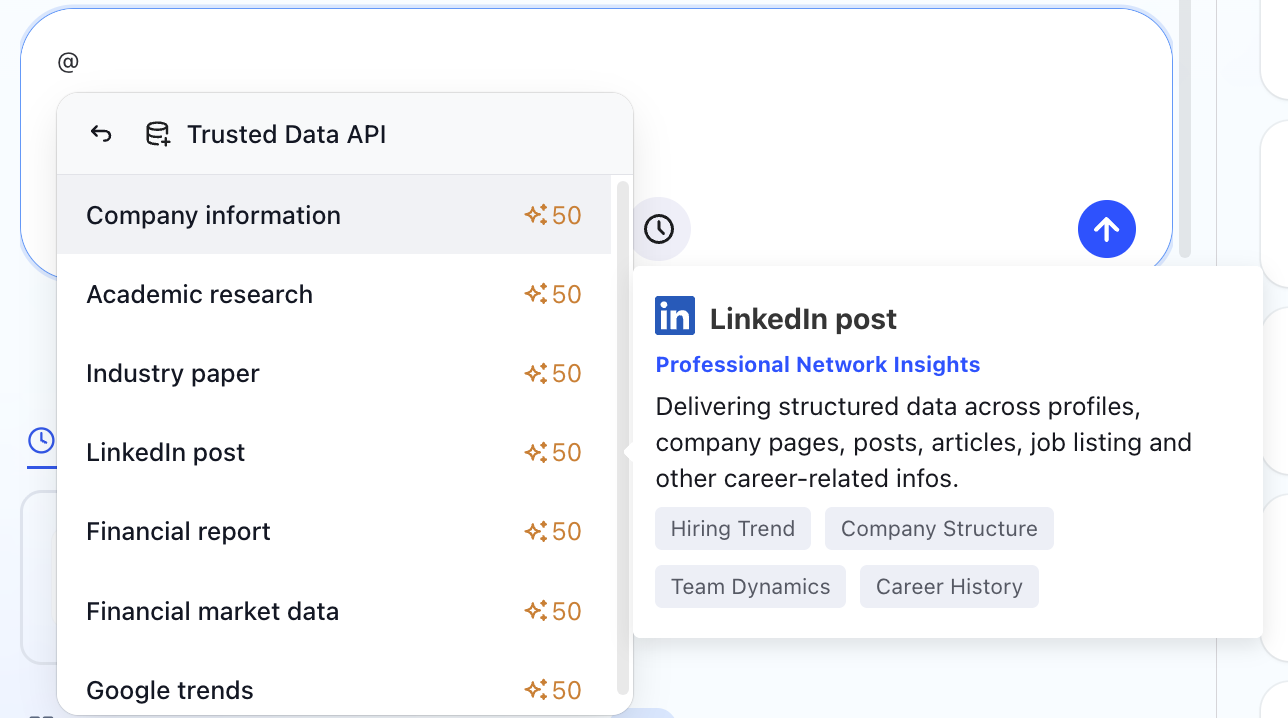
Task: Click the sparkle credit icon on Company information
Action: [536, 215]
